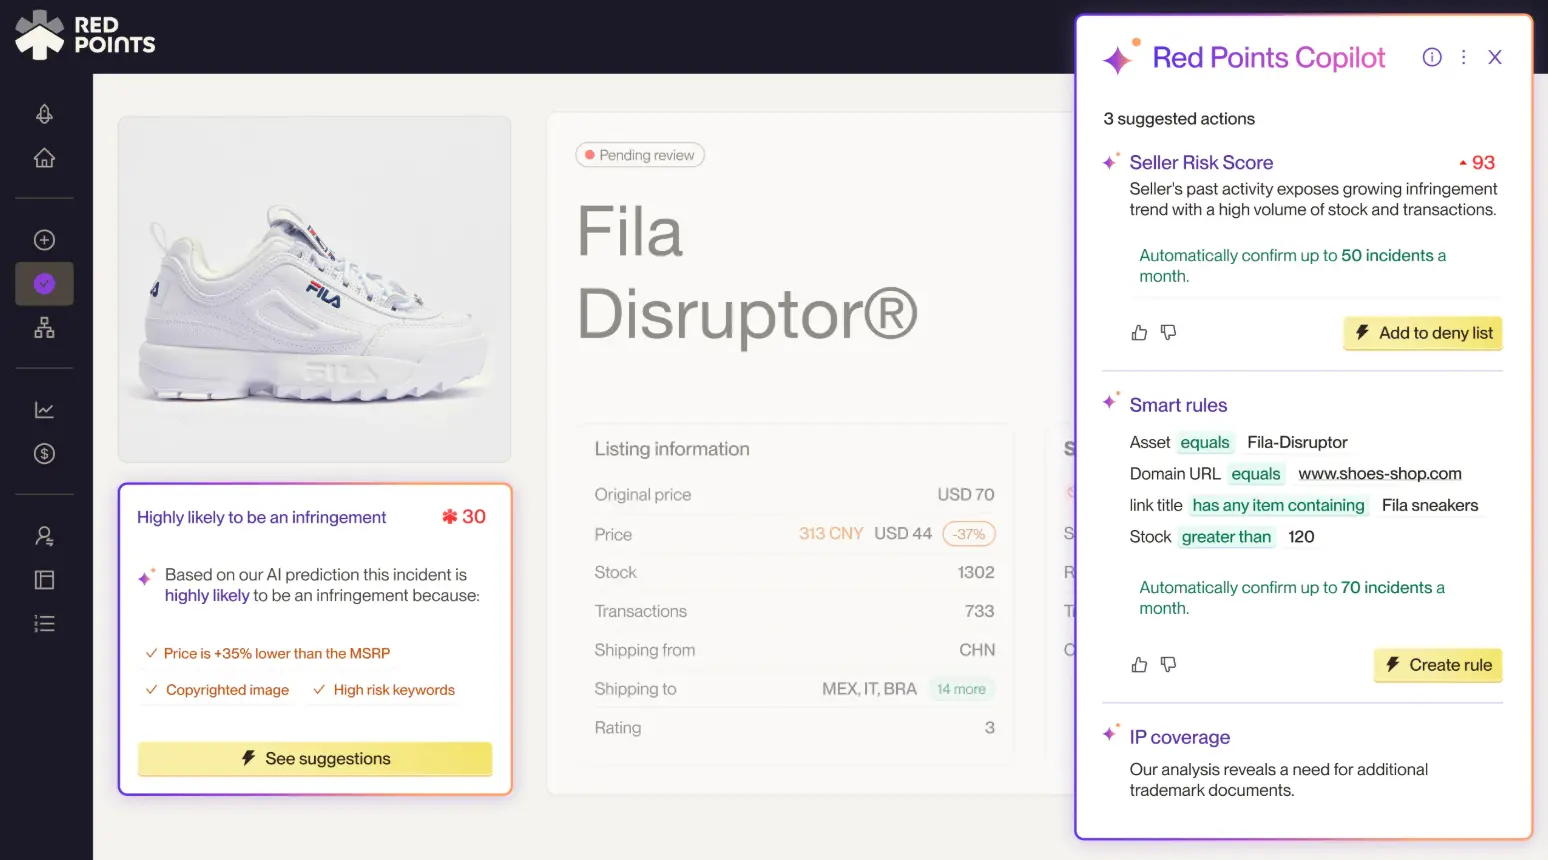Open the Home section from the sidebar
The height and width of the screenshot is (860, 1548).
(x=44, y=158)
